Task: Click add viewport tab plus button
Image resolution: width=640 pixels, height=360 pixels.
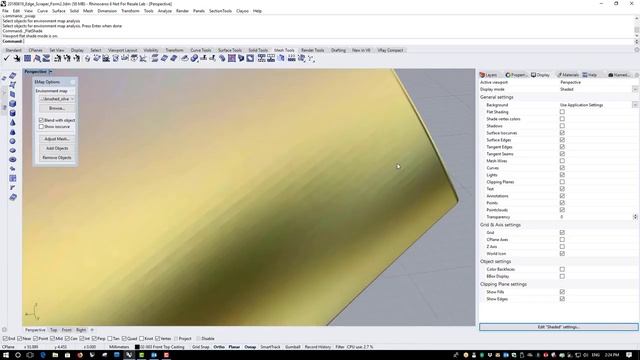Action: coord(92,330)
